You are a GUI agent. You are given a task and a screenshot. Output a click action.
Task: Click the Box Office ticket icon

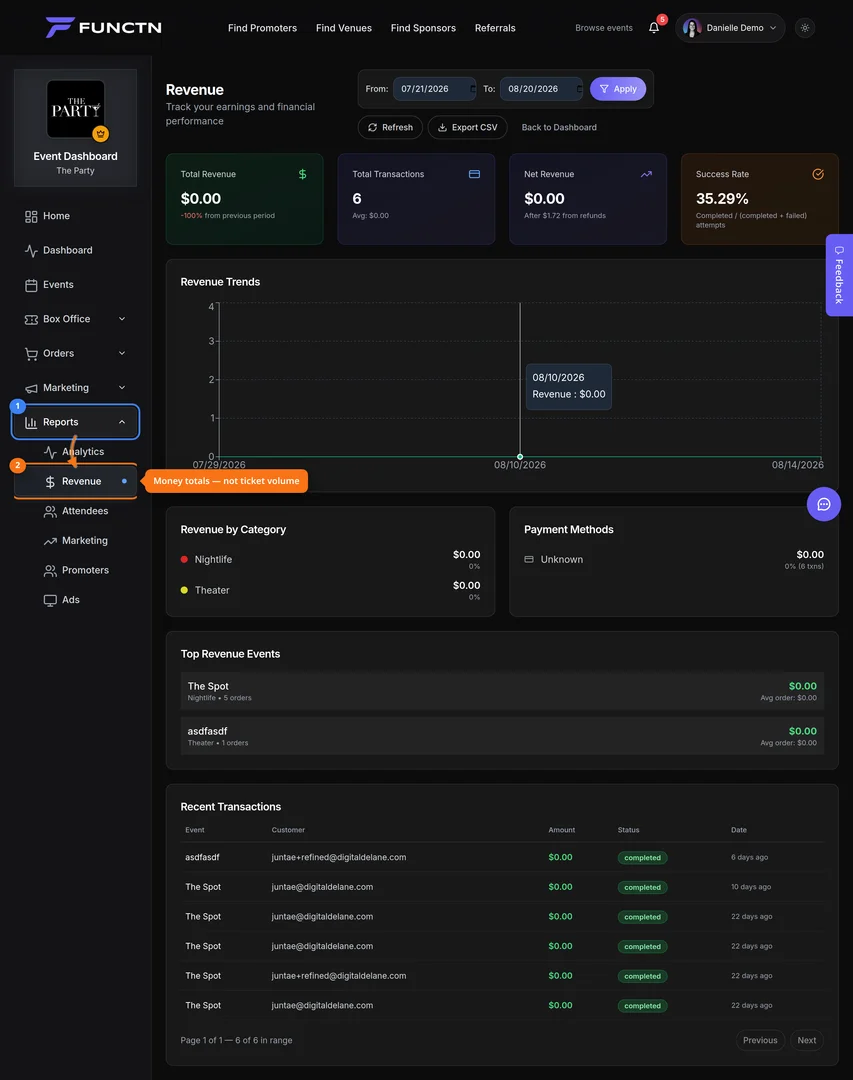[x=31, y=320]
